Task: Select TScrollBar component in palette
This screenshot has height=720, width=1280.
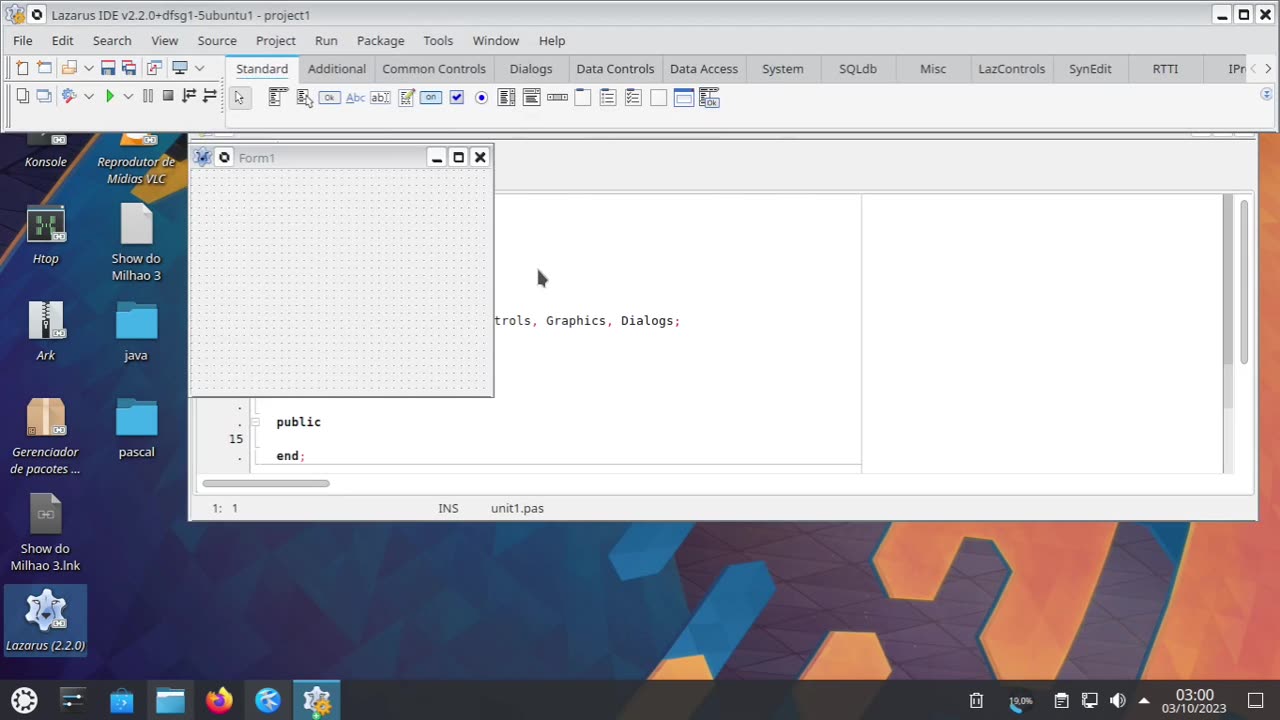Action: pyautogui.click(x=558, y=98)
